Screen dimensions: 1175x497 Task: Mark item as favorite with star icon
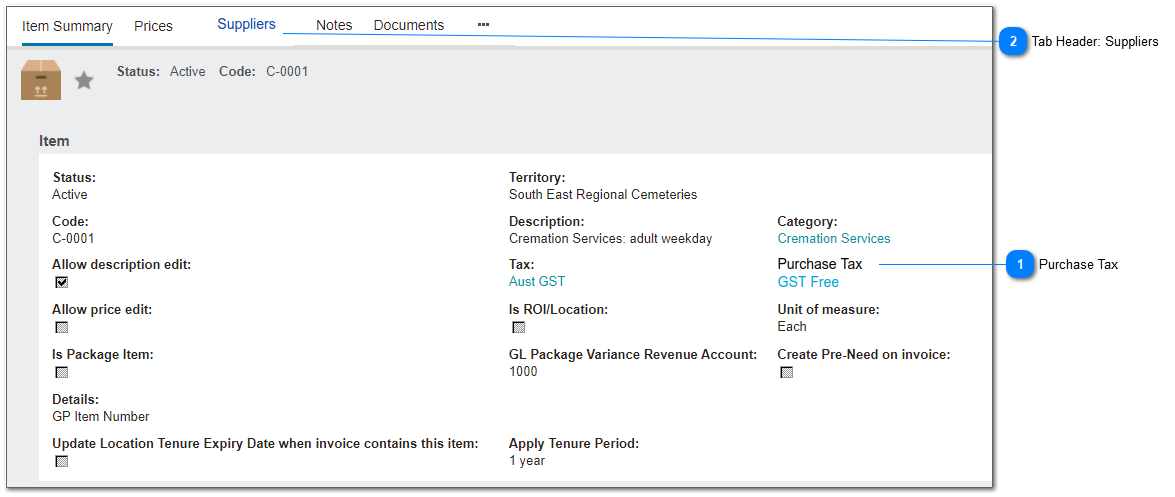tap(84, 80)
